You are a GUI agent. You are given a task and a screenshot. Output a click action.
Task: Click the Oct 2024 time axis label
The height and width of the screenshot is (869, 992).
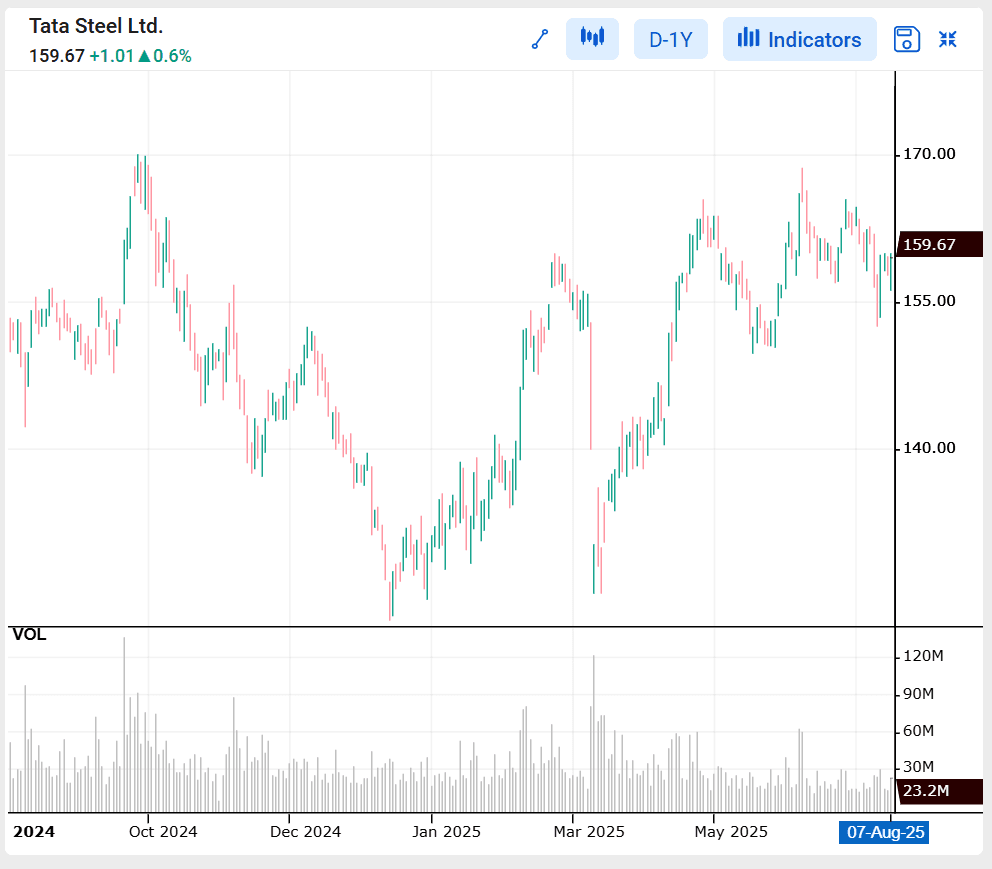163,832
